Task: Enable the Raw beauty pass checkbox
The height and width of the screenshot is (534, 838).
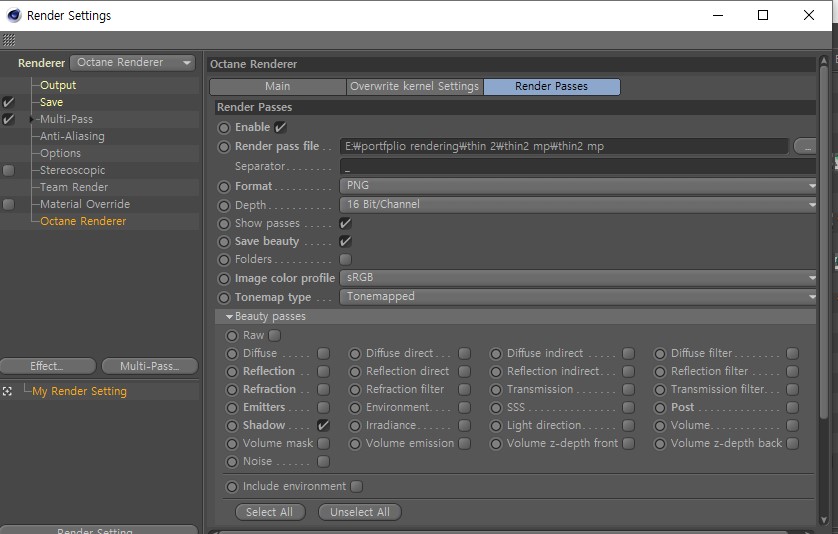Action: coord(275,336)
